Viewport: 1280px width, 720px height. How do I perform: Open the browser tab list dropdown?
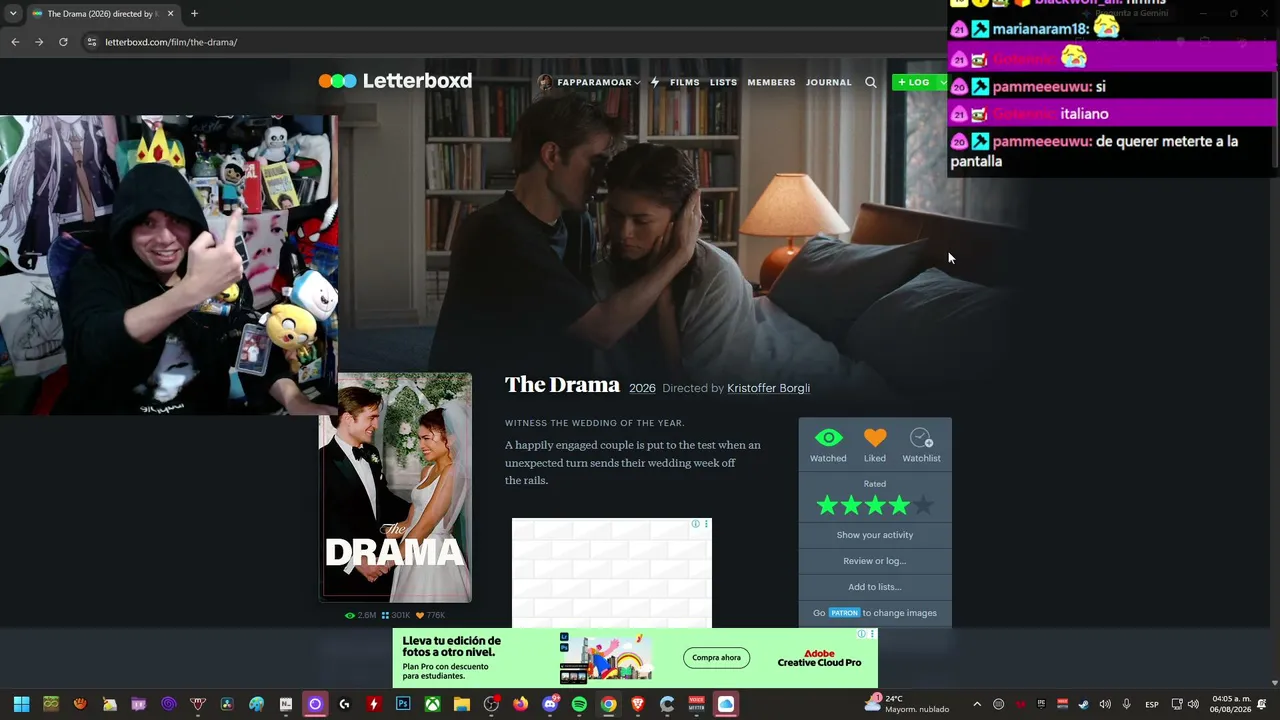point(13,14)
